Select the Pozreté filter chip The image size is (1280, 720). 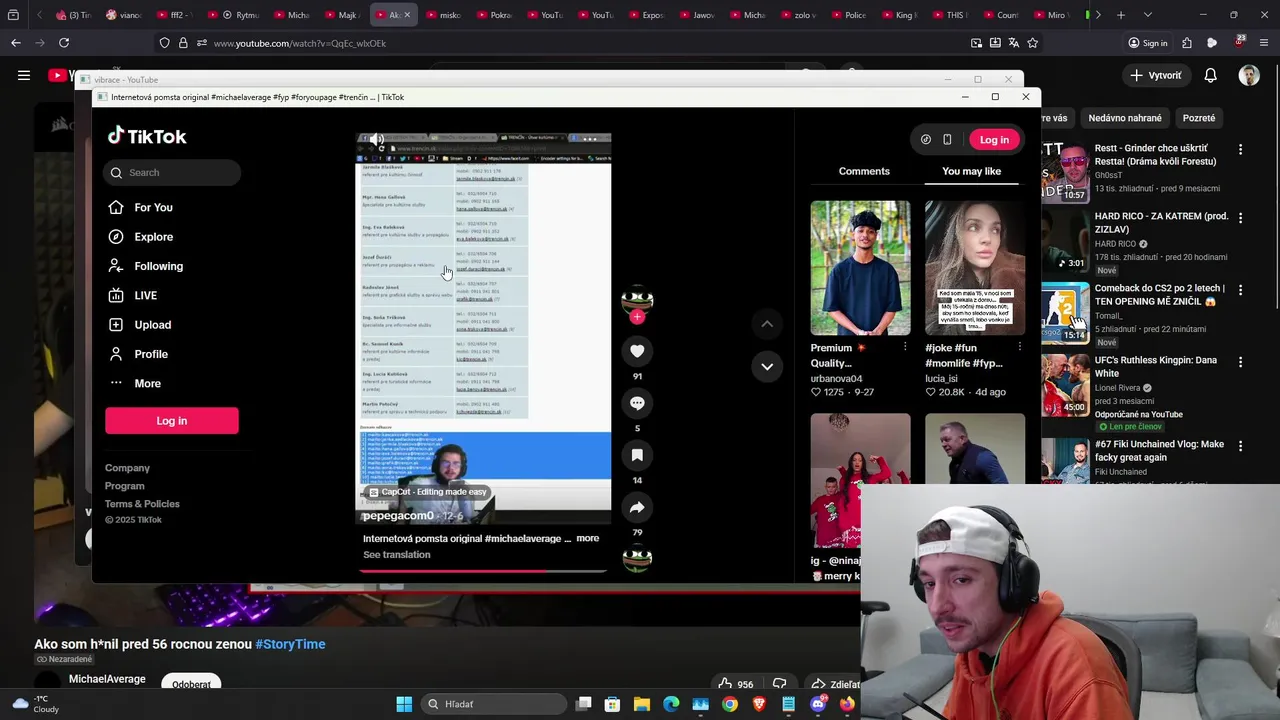(1199, 118)
